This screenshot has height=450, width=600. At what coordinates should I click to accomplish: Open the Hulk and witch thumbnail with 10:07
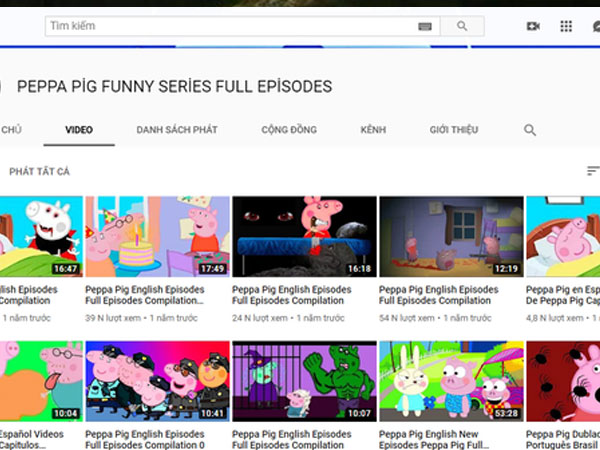pos(304,381)
